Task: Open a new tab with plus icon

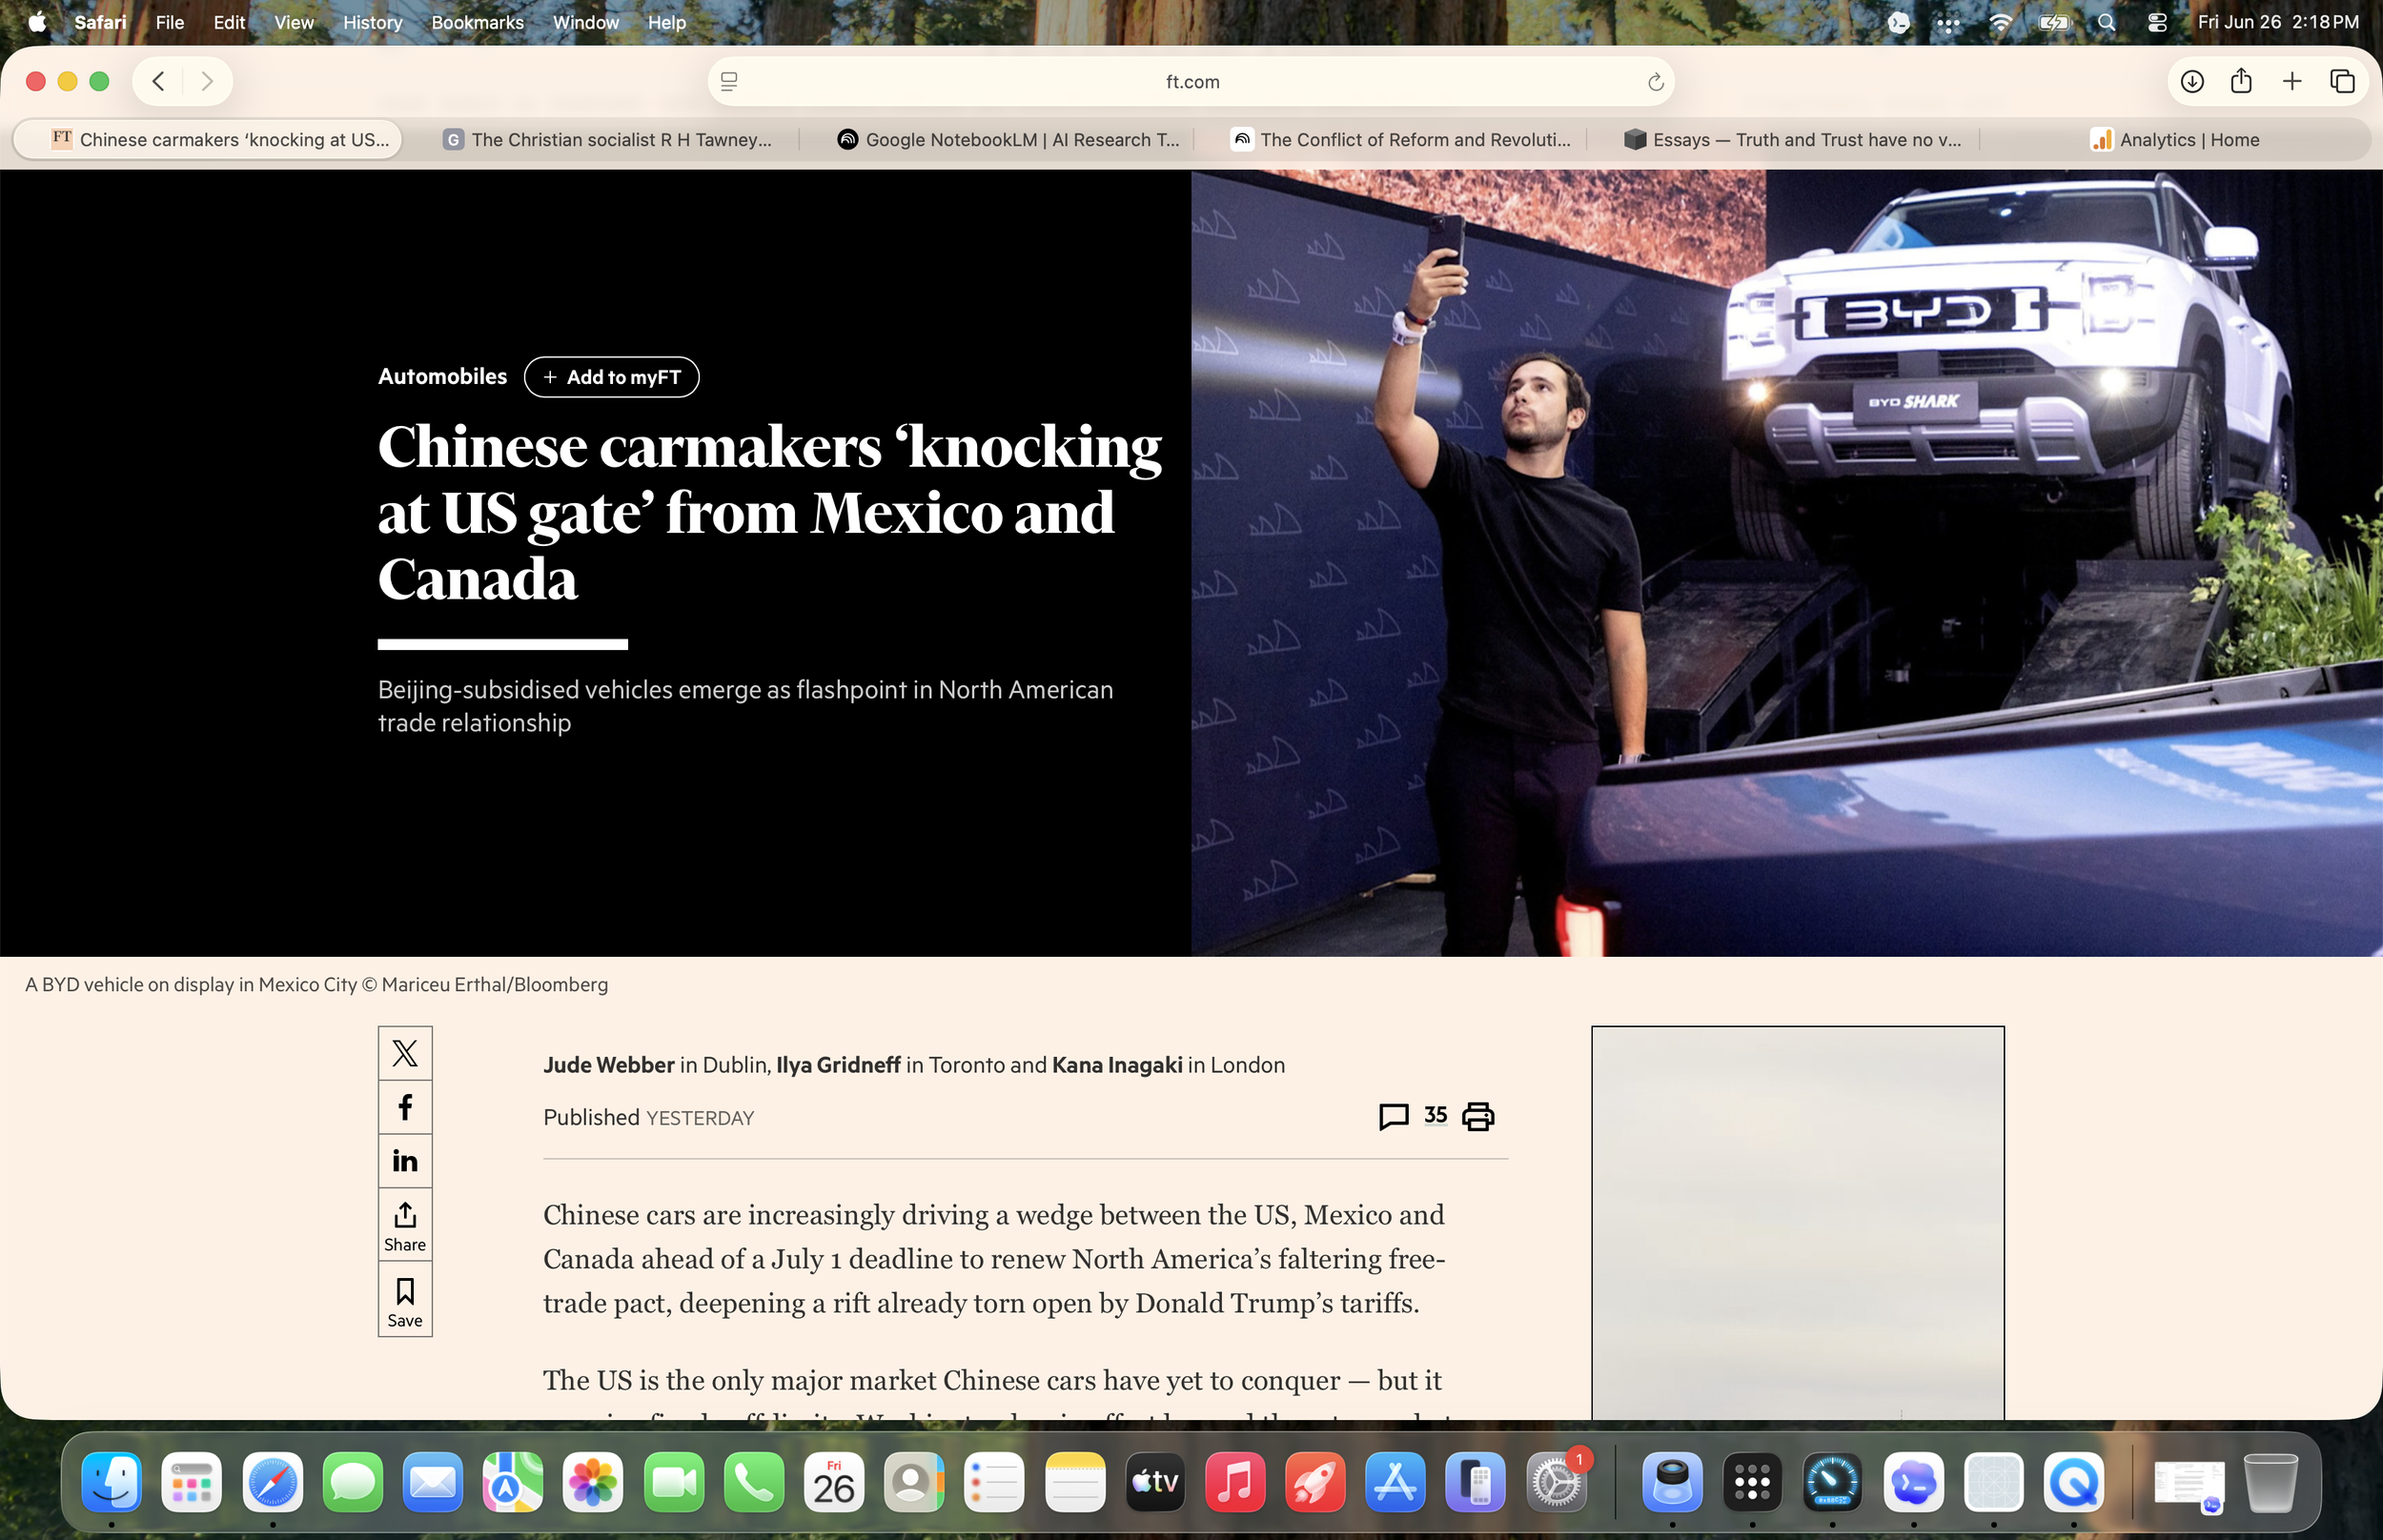Action: (x=2292, y=82)
